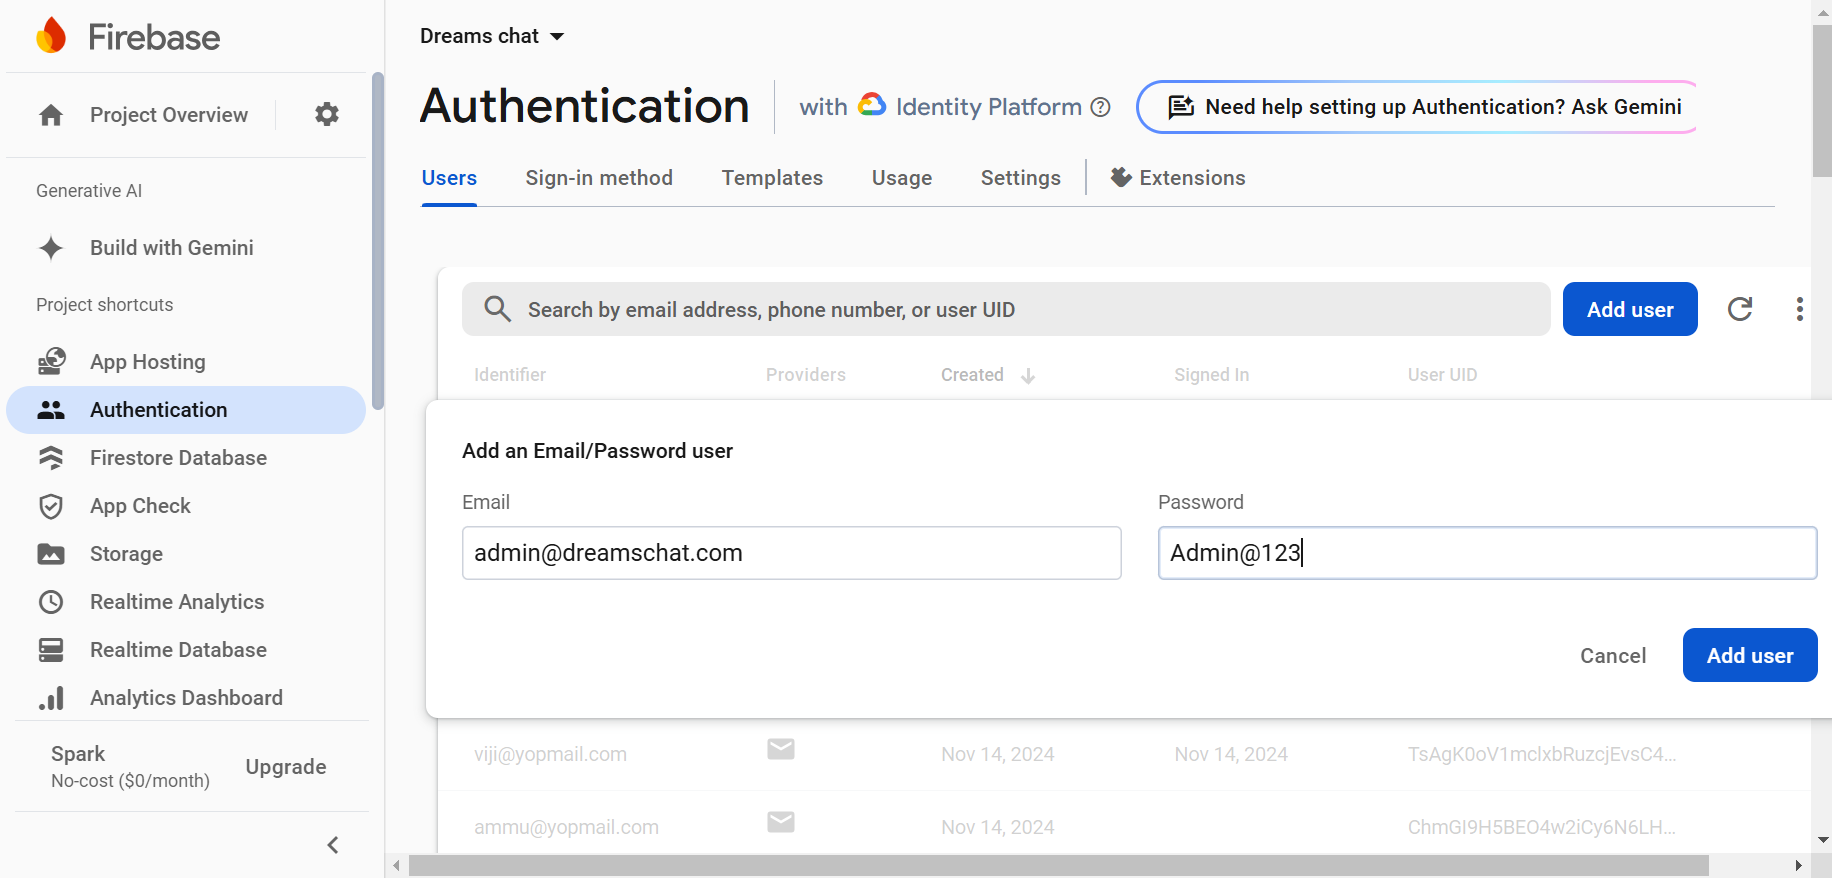Focus the Email input field

(792, 553)
